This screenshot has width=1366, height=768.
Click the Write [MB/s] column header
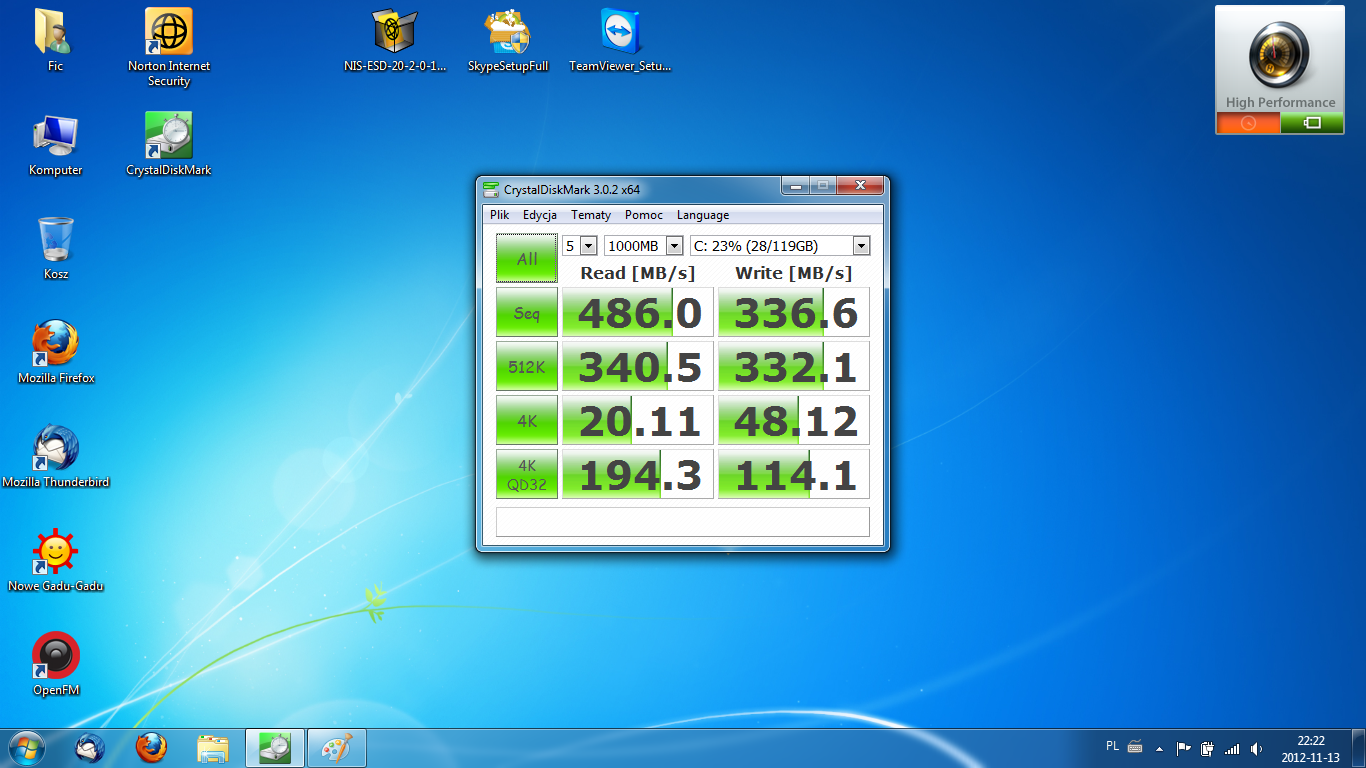[x=794, y=273]
